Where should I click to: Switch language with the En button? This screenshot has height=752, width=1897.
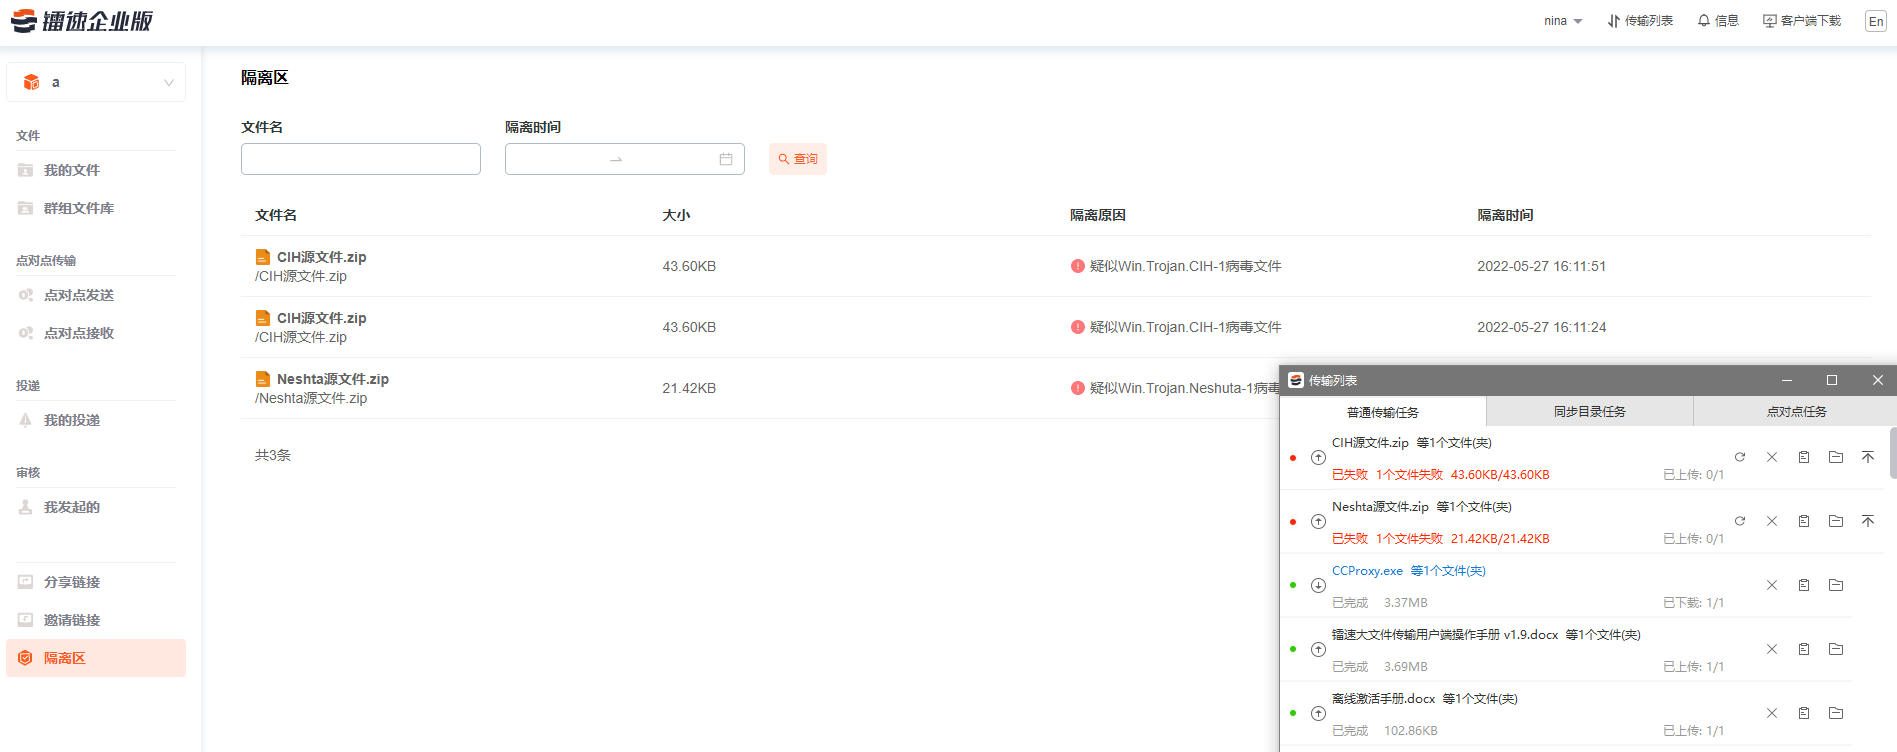(1876, 21)
